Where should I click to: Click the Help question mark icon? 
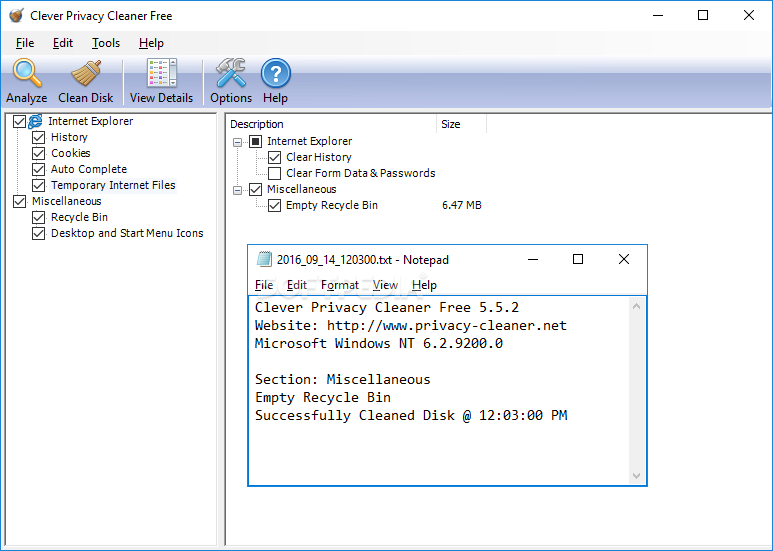(x=276, y=74)
